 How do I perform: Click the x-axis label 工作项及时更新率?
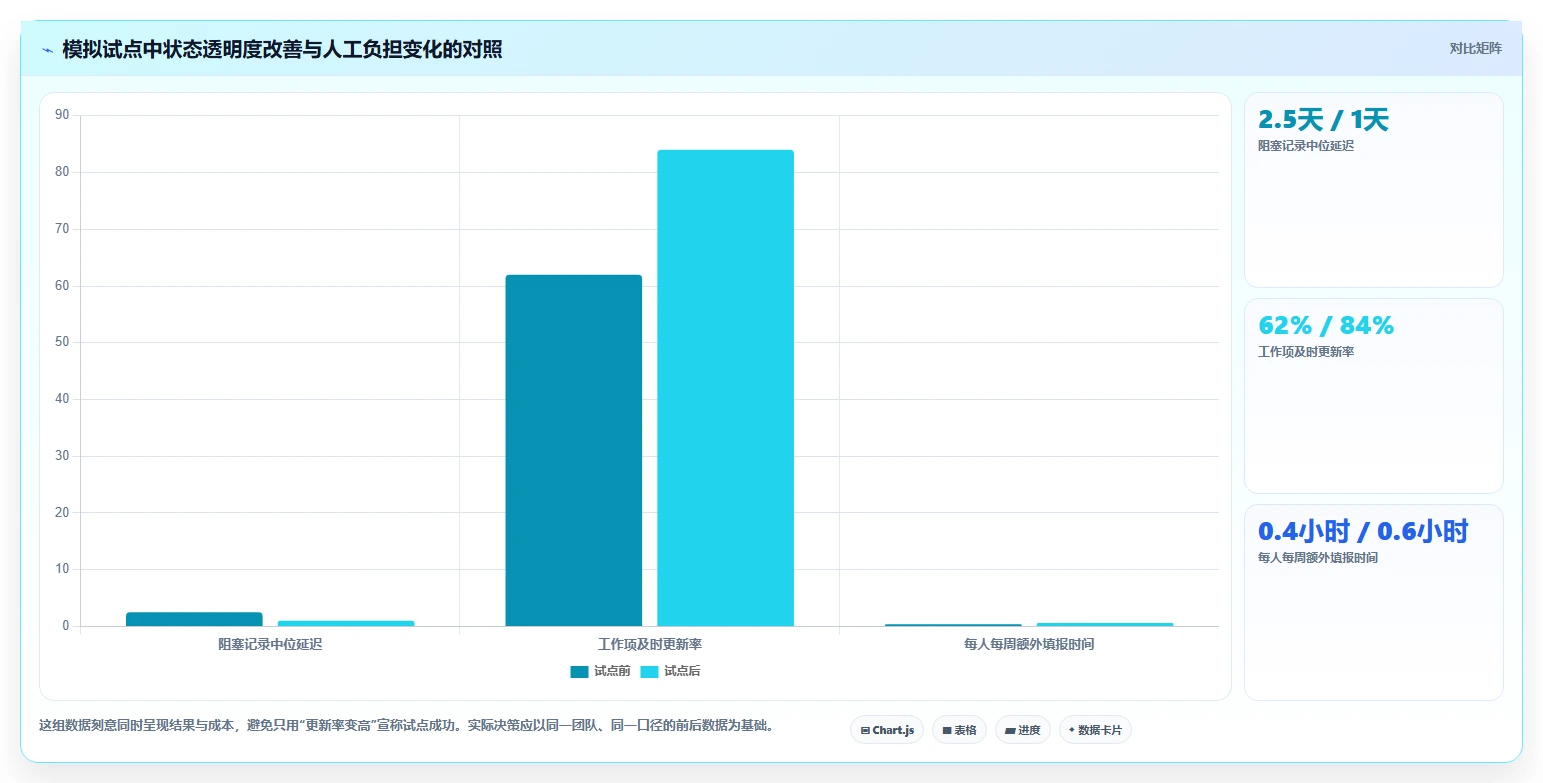coord(649,644)
